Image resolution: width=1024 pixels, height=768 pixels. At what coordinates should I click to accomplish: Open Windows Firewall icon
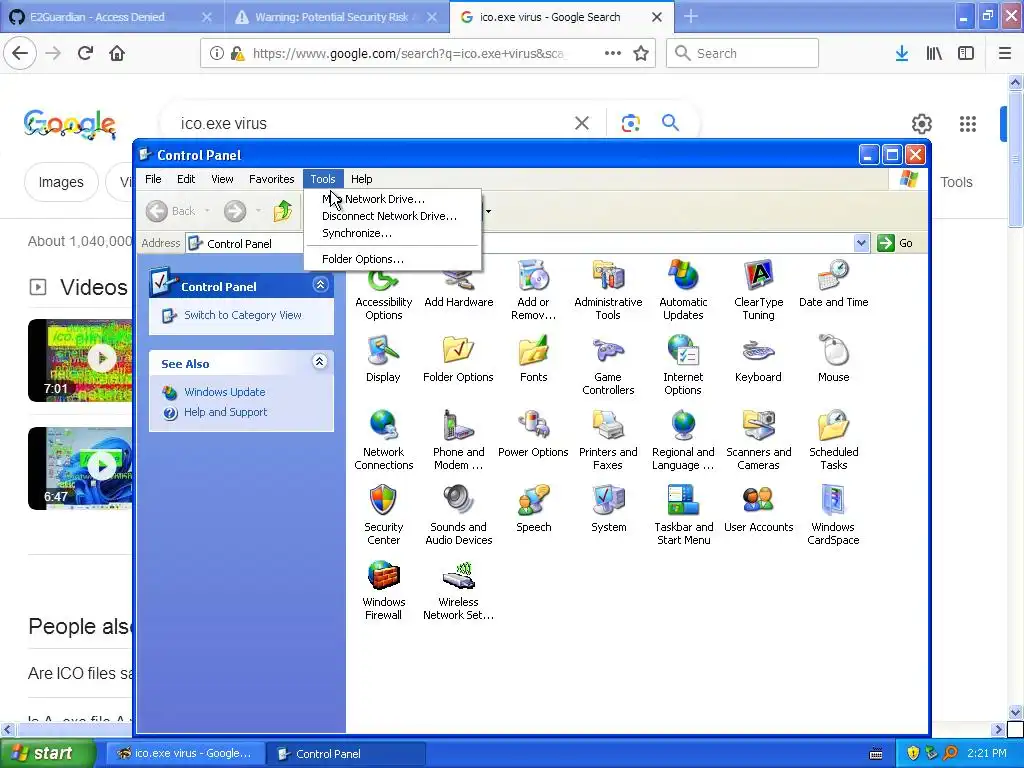pyautogui.click(x=383, y=590)
